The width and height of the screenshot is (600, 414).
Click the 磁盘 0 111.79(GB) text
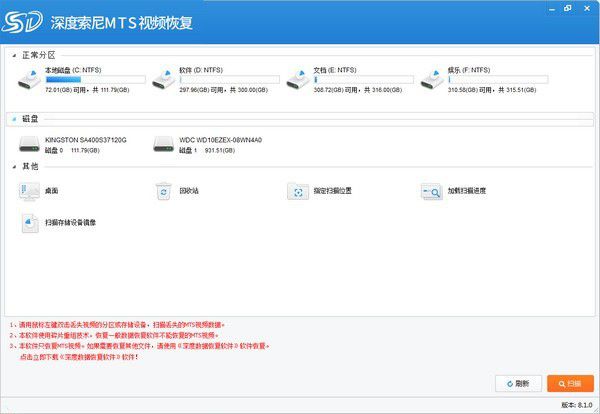72,150
